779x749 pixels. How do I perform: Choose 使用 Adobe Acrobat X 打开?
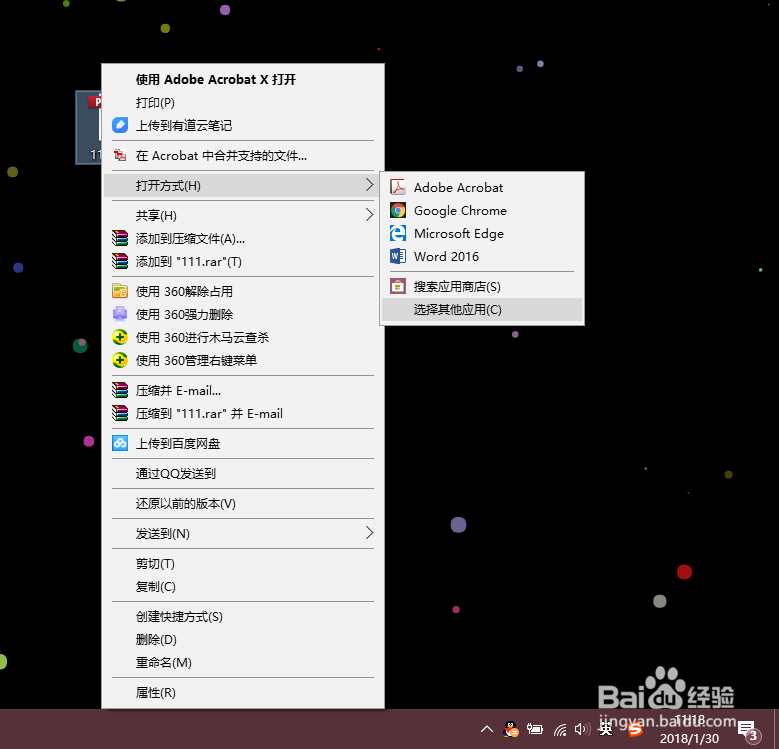click(x=243, y=79)
